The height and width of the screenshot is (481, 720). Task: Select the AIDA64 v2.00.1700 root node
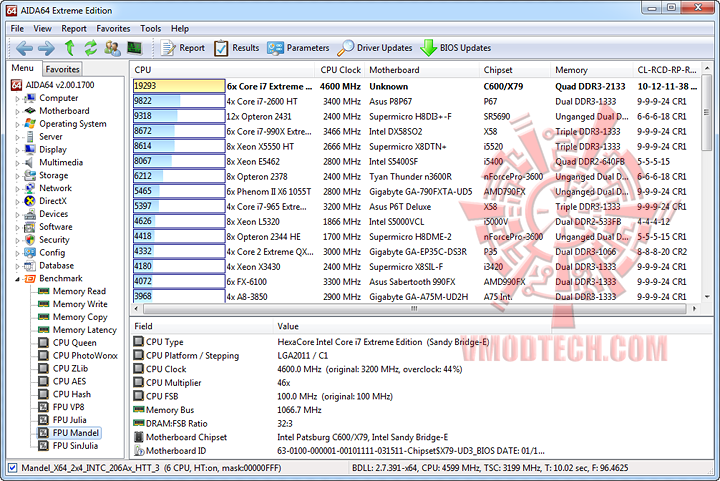click(60, 85)
